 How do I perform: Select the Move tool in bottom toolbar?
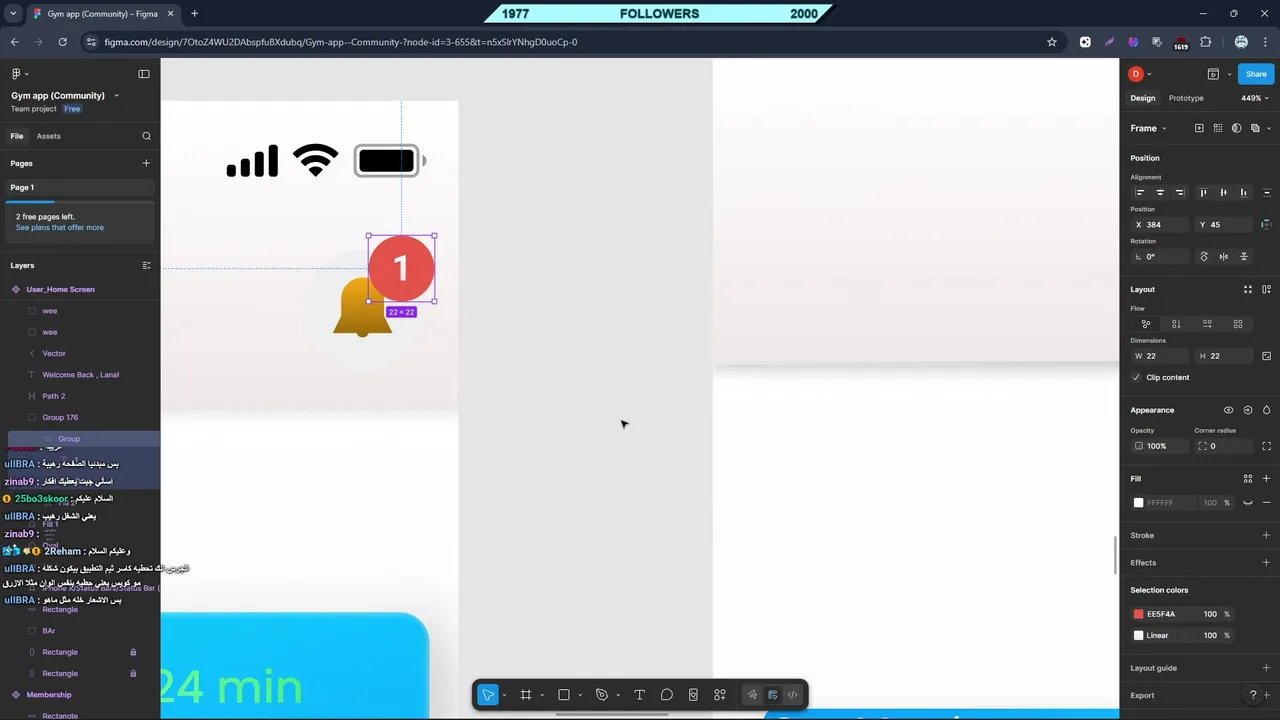pos(488,695)
